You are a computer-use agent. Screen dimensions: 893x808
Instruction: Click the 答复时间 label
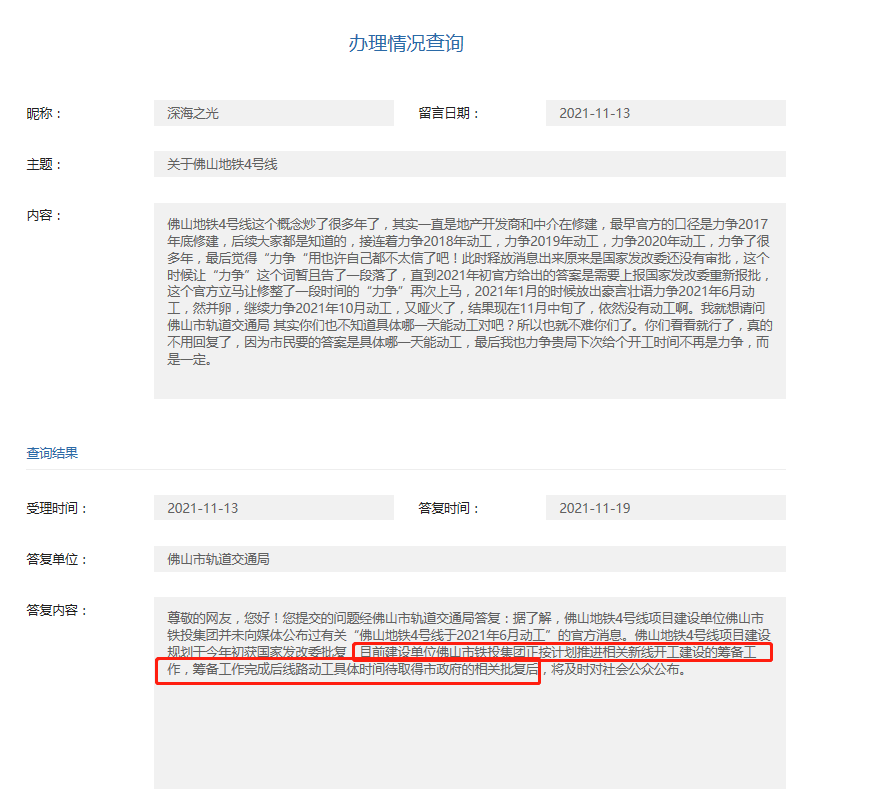[449, 508]
